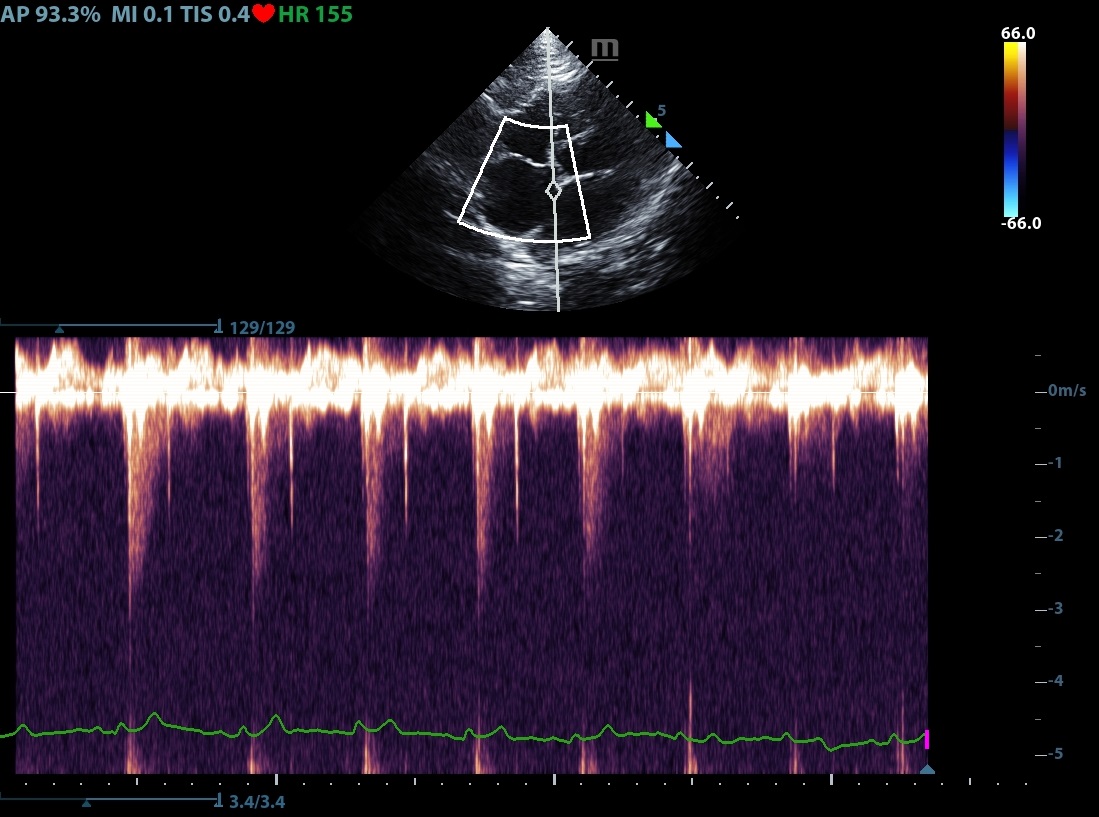Click the 'TIS 0.4' value
1099x817 pixels.
(x=215, y=14)
